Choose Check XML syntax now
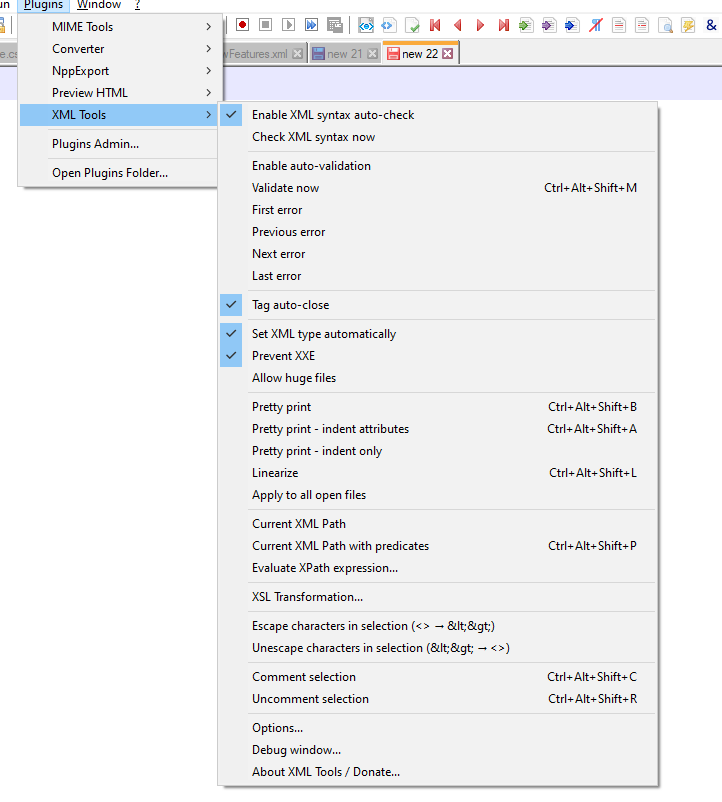The image size is (722, 802). point(437,137)
